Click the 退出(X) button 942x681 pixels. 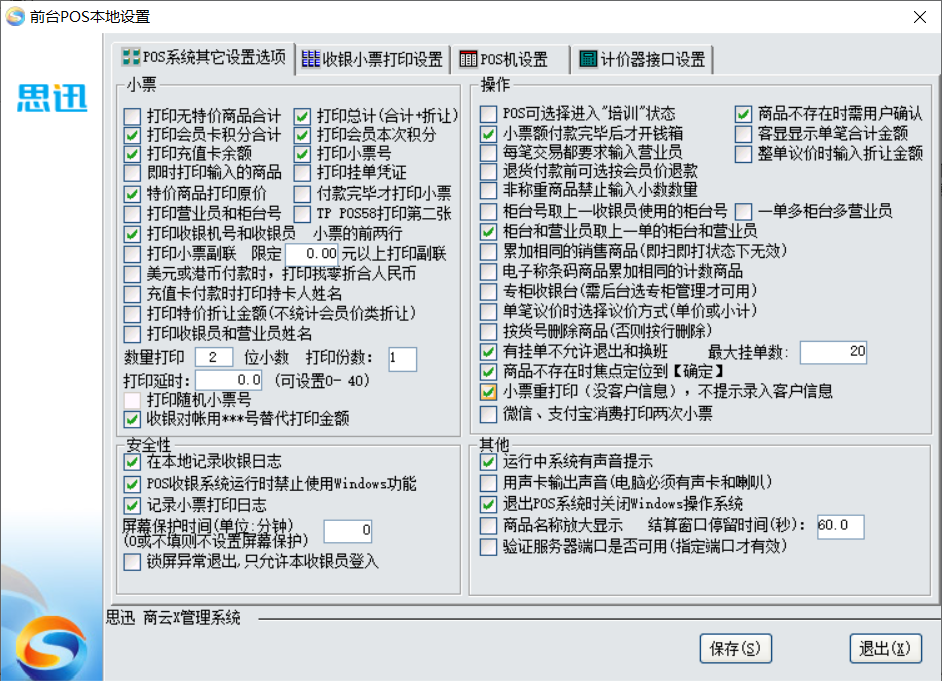click(x=884, y=648)
